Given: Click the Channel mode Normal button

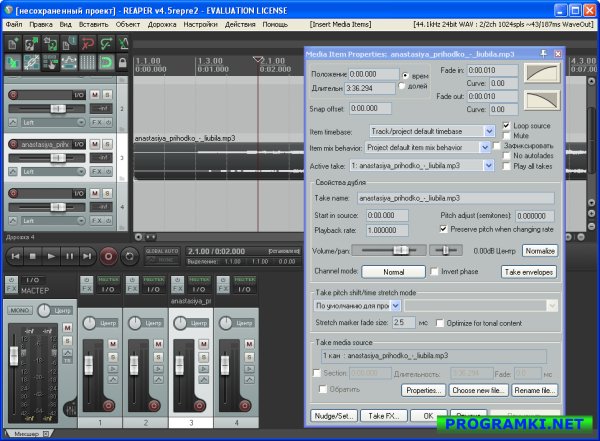Looking at the screenshot, I should (393, 272).
